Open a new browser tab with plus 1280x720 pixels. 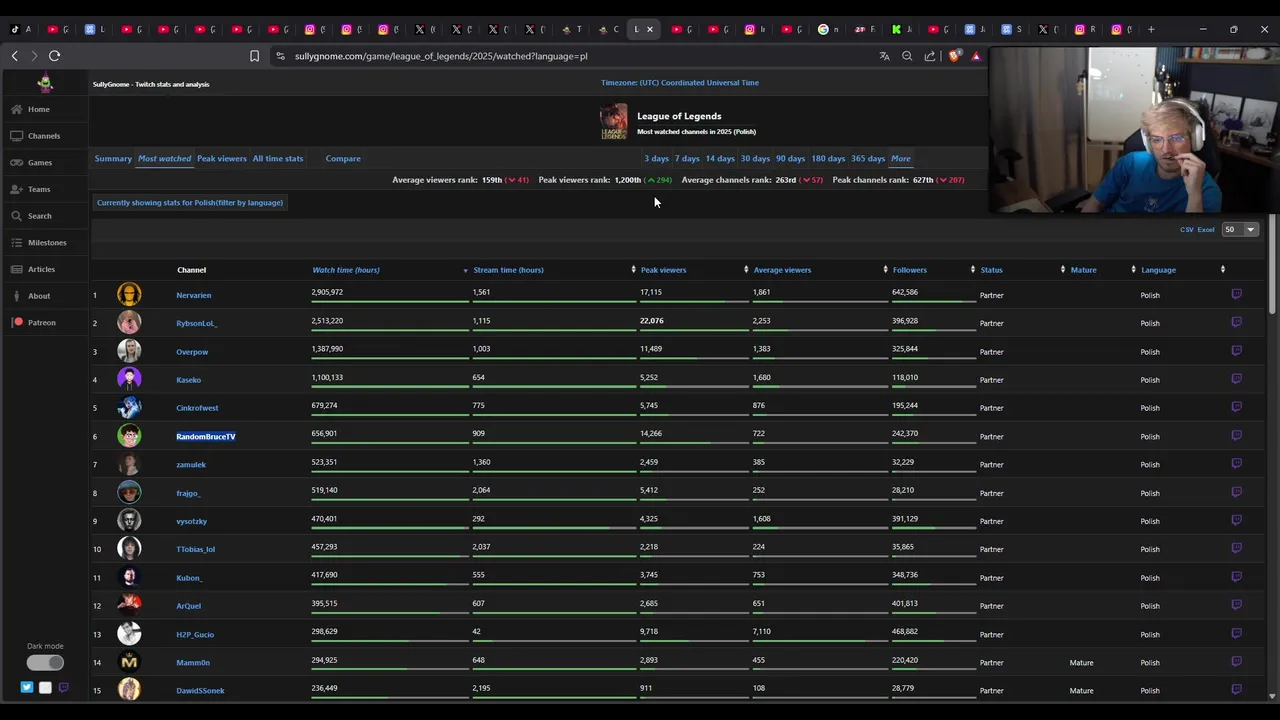coord(1151,29)
